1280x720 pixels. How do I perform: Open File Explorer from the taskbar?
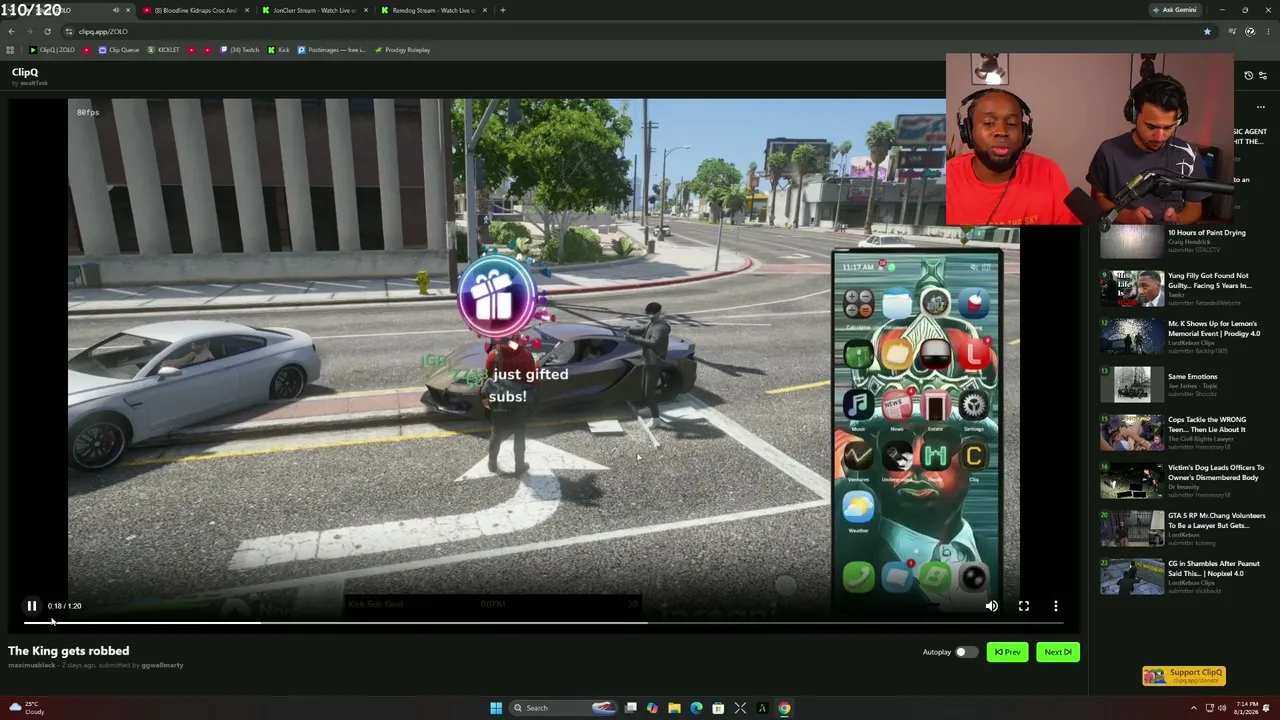tap(674, 708)
